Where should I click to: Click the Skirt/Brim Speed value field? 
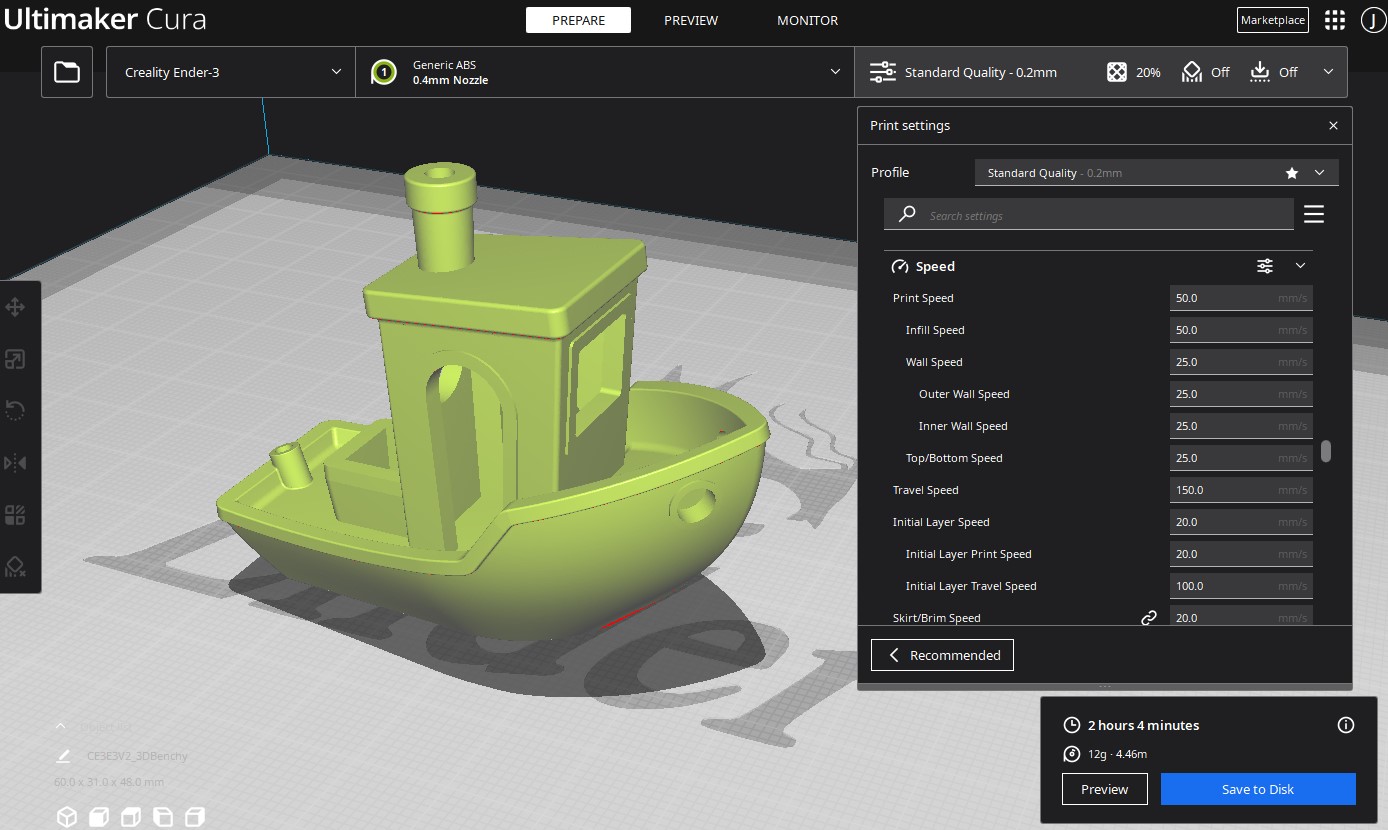click(1241, 617)
